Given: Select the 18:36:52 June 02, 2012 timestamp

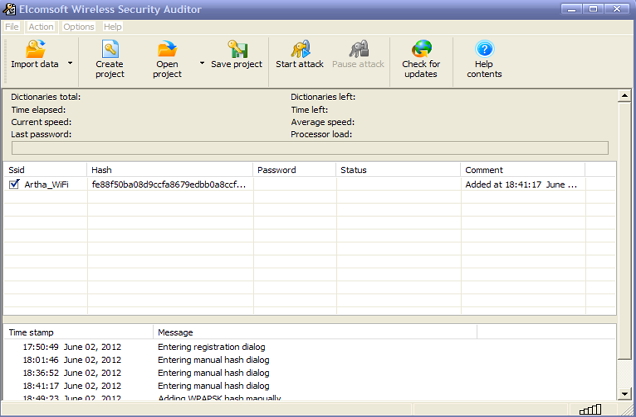Looking at the screenshot, I should coord(72,373).
